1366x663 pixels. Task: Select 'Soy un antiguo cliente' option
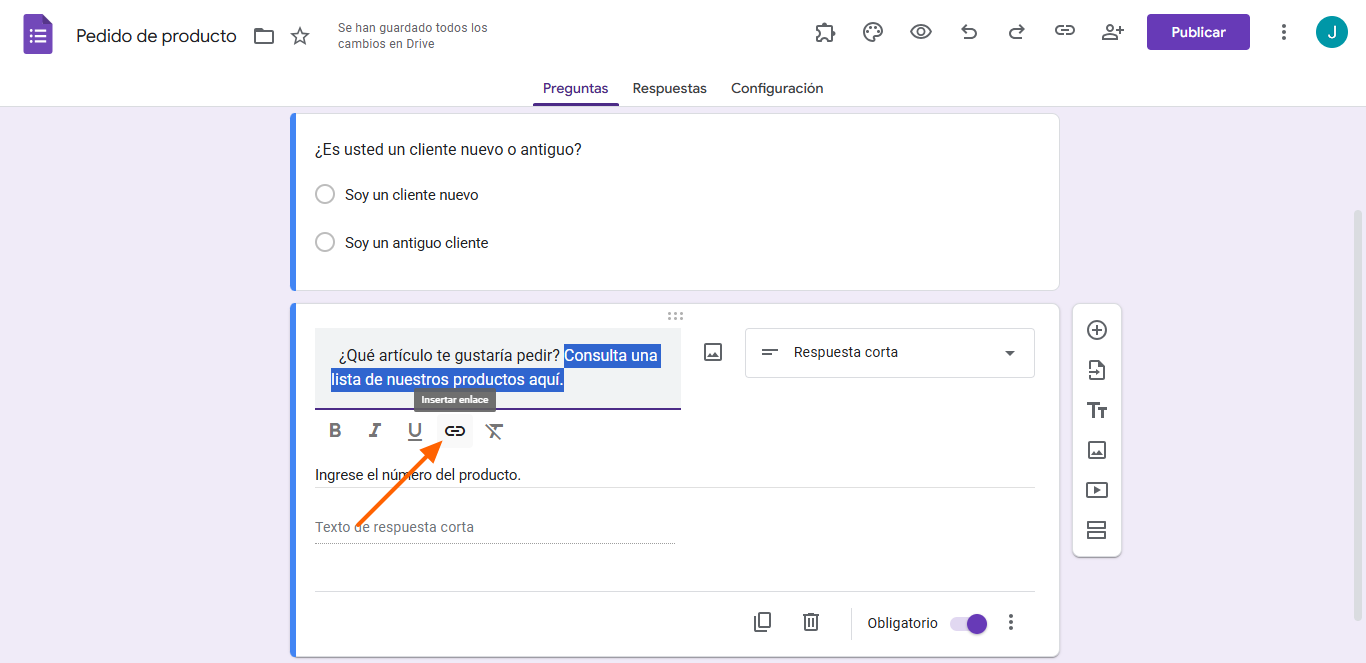tap(325, 242)
